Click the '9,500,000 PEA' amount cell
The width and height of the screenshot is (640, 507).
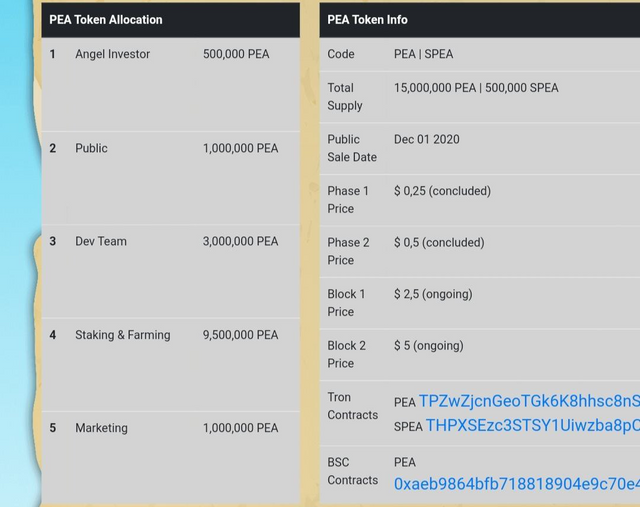[240, 335]
